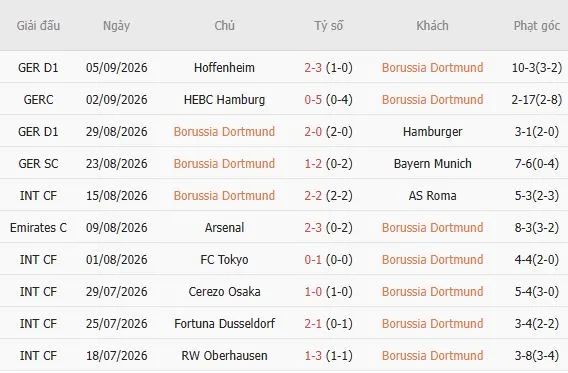Click Bayern Munich away team
Screen dimensions: 568x373
(433, 164)
